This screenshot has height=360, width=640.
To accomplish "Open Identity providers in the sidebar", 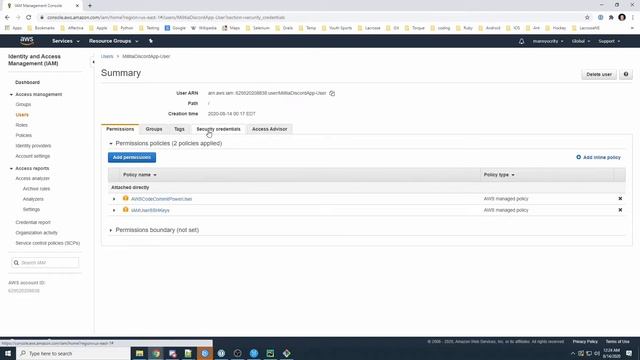I will tap(33, 146).
